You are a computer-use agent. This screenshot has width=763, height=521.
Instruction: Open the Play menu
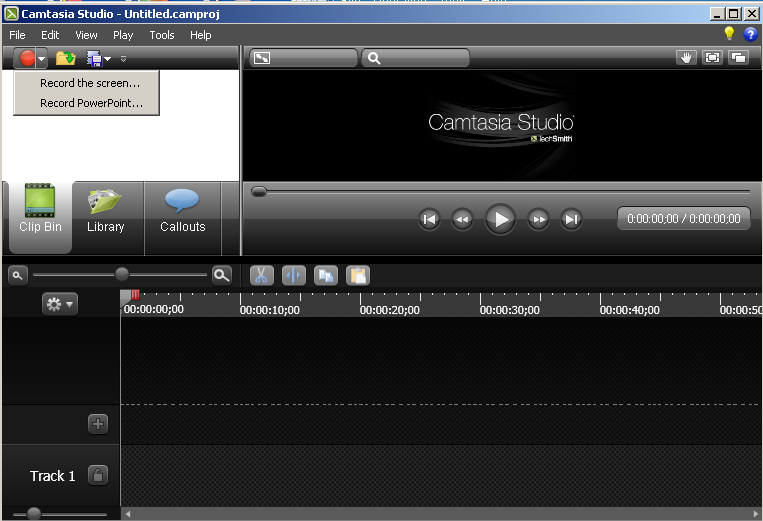coord(123,35)
